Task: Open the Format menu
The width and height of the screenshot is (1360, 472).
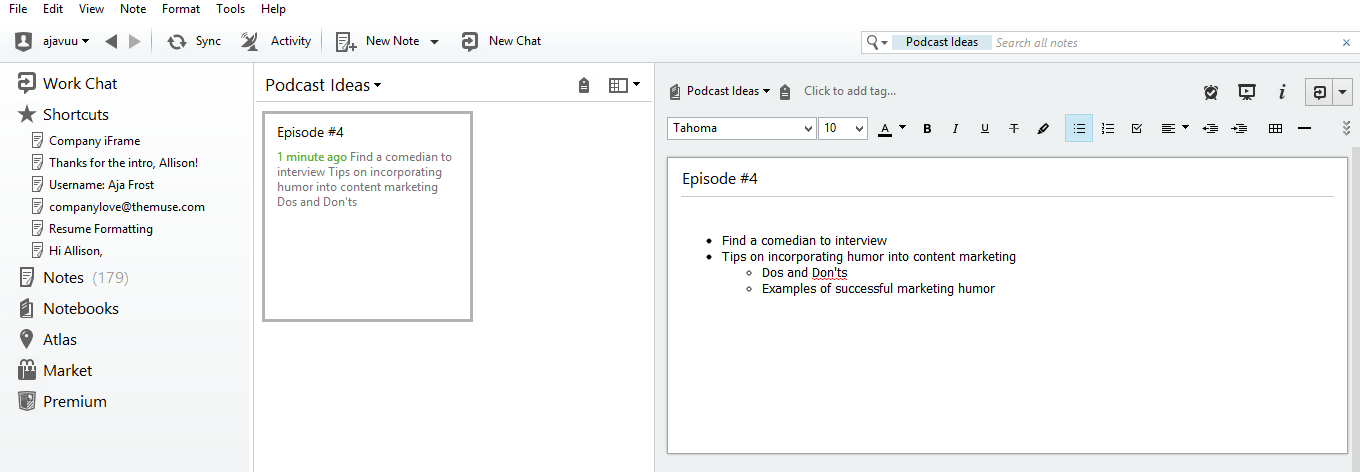Action: (x=181, y=9)
